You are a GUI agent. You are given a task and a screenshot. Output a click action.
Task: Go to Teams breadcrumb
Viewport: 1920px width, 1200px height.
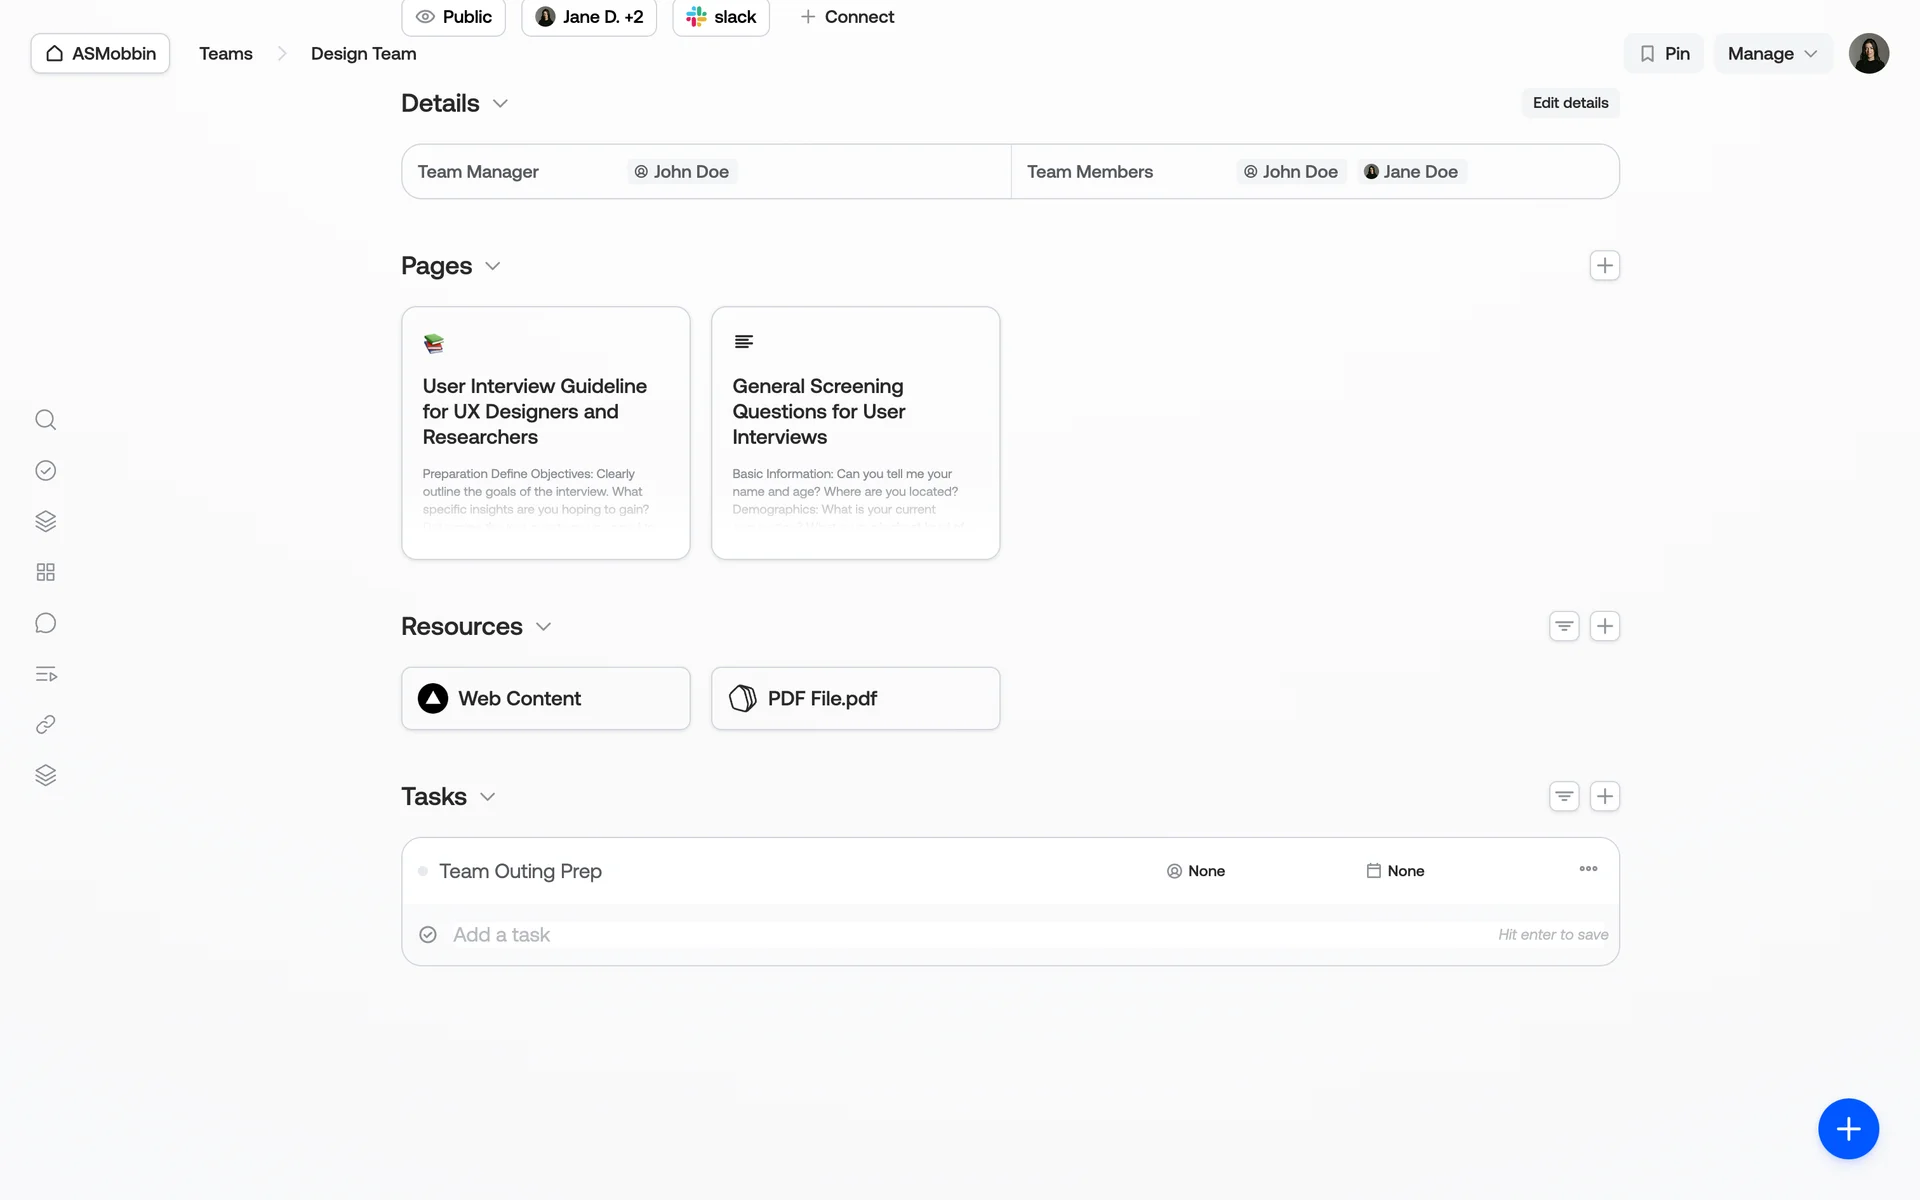coord(226,54)
